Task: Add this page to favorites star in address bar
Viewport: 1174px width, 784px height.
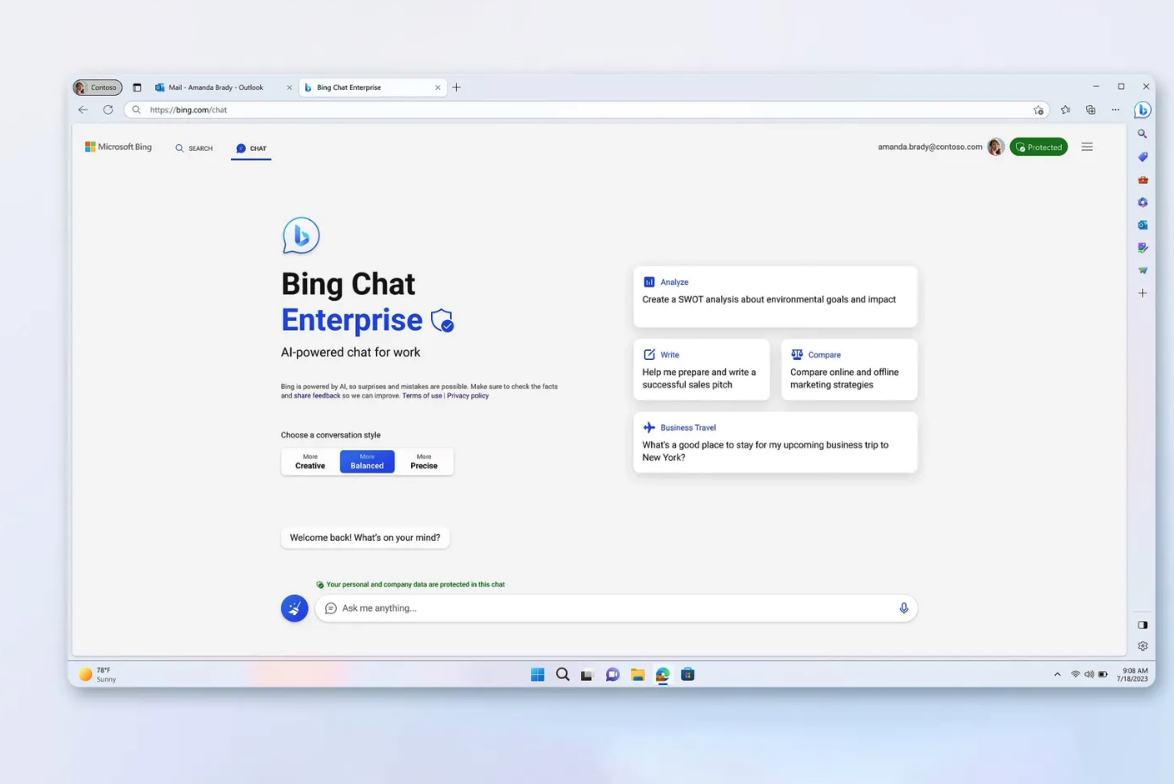Action: [x=1038, y=110]
